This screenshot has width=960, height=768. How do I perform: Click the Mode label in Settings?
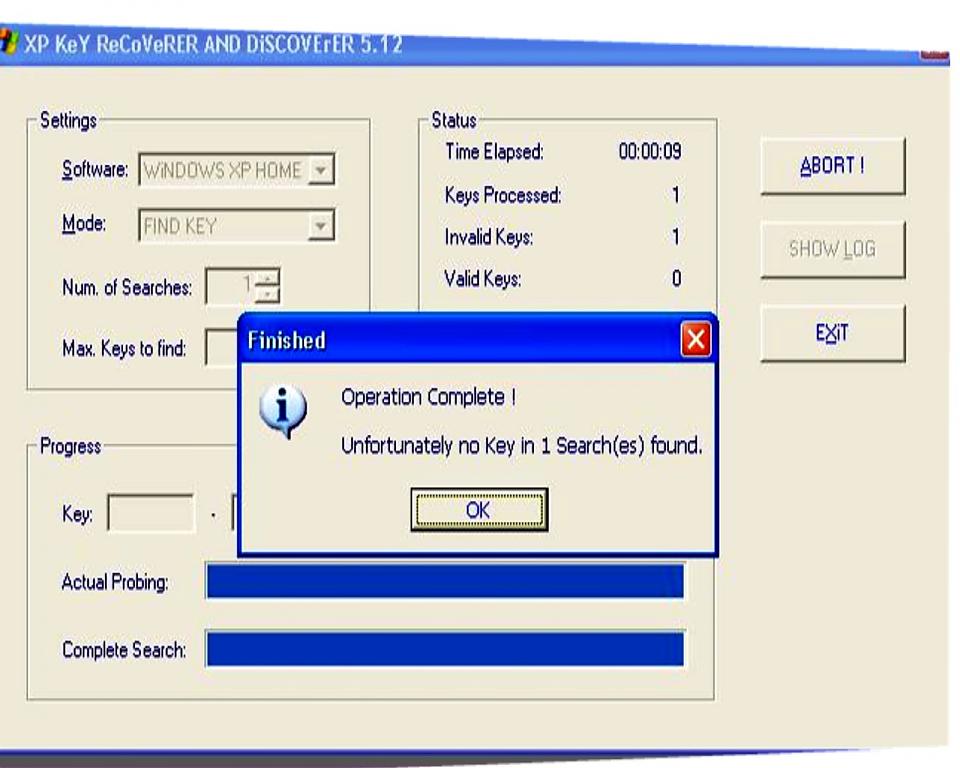(84, 224)
